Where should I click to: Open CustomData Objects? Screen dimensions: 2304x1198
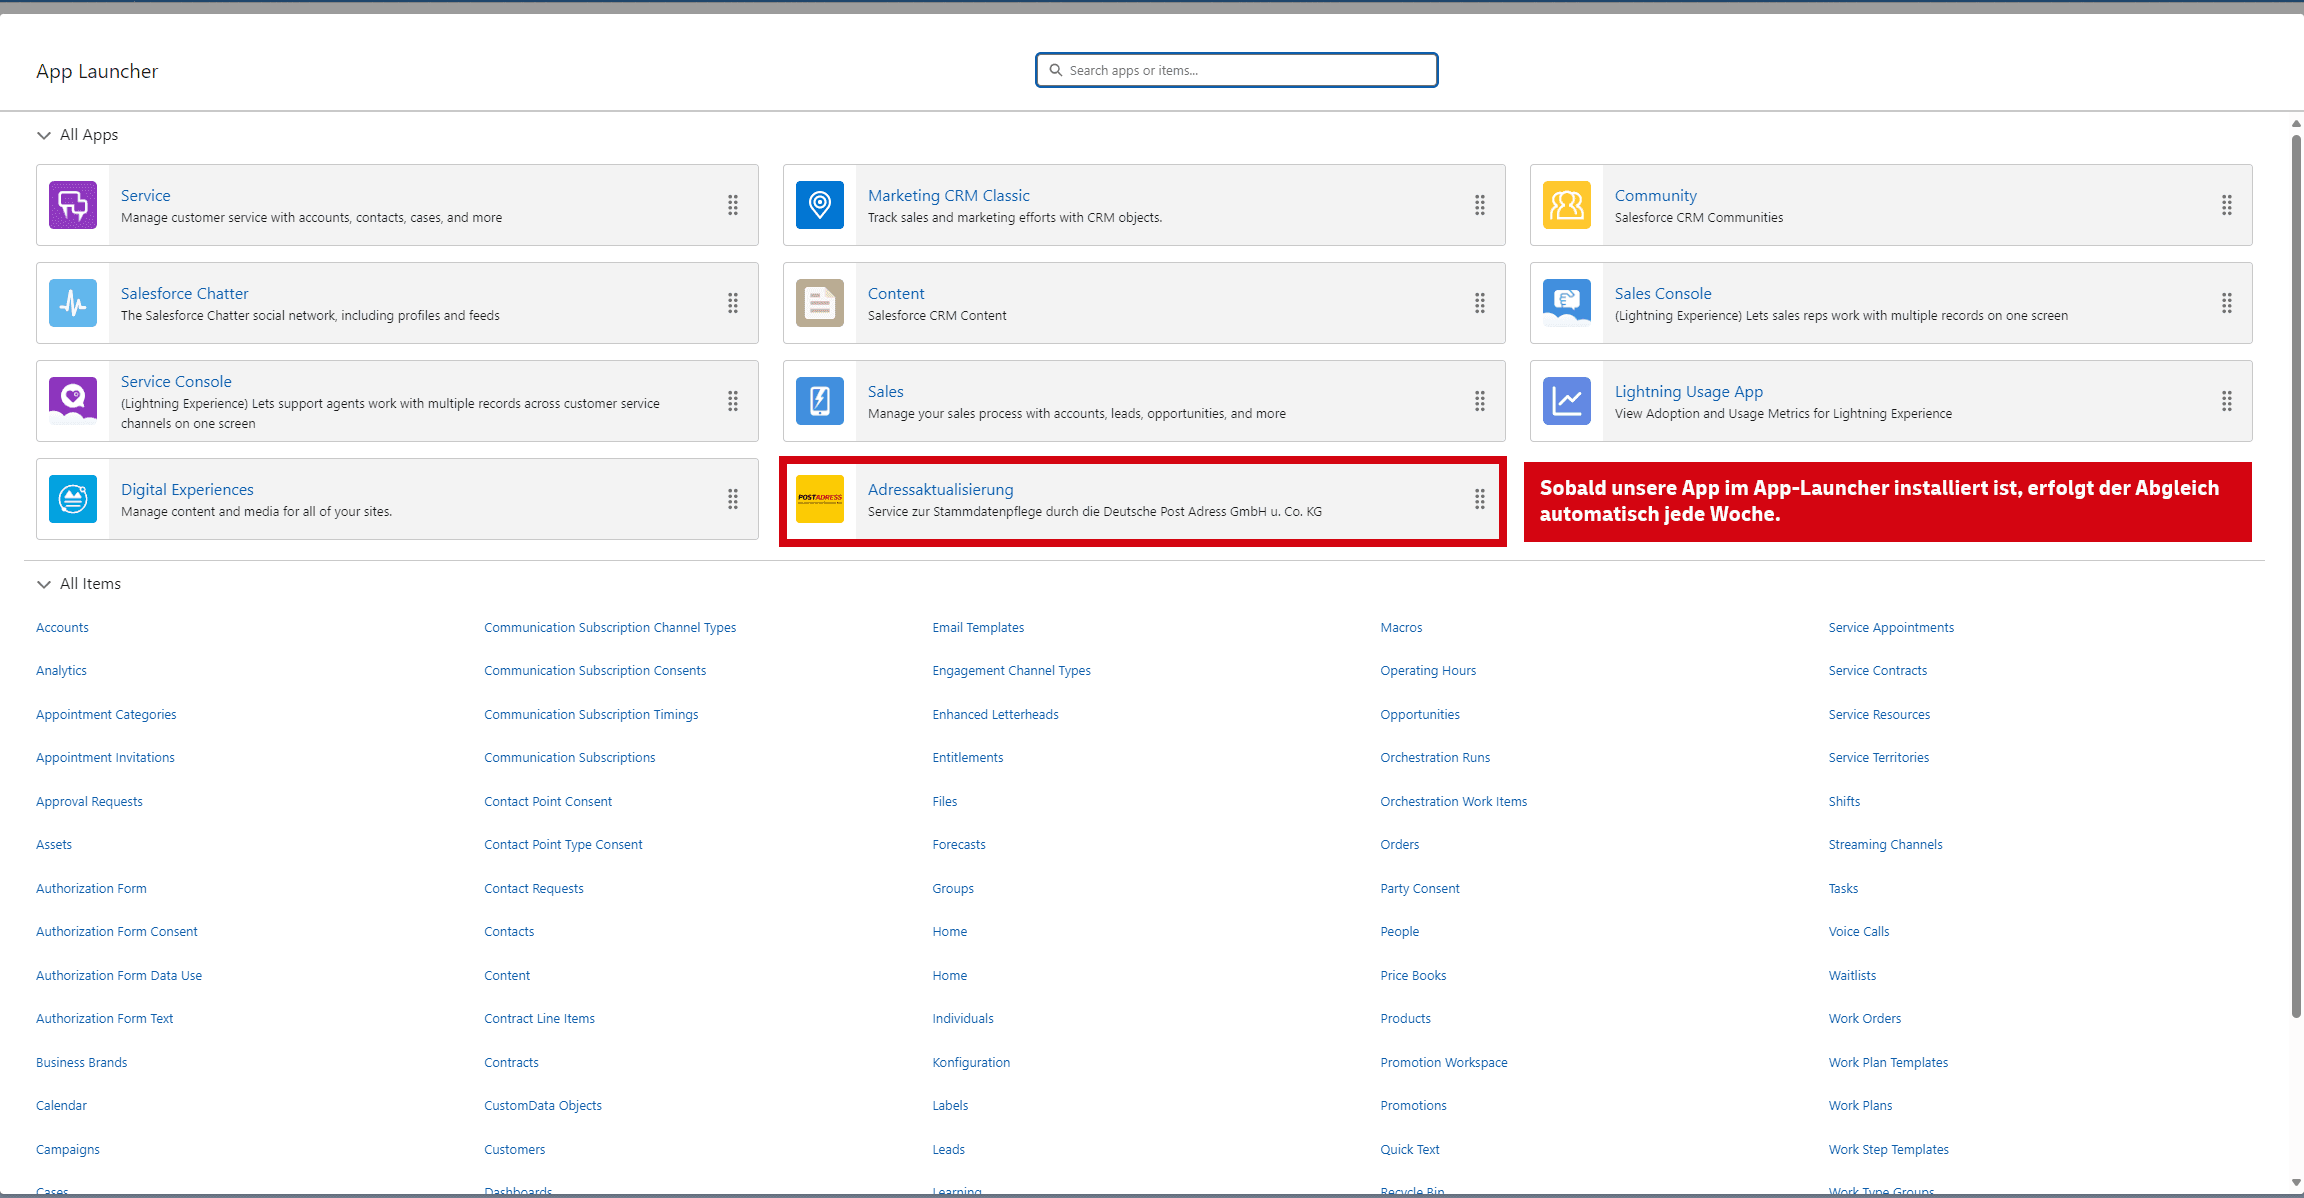tap(543, 1105)
